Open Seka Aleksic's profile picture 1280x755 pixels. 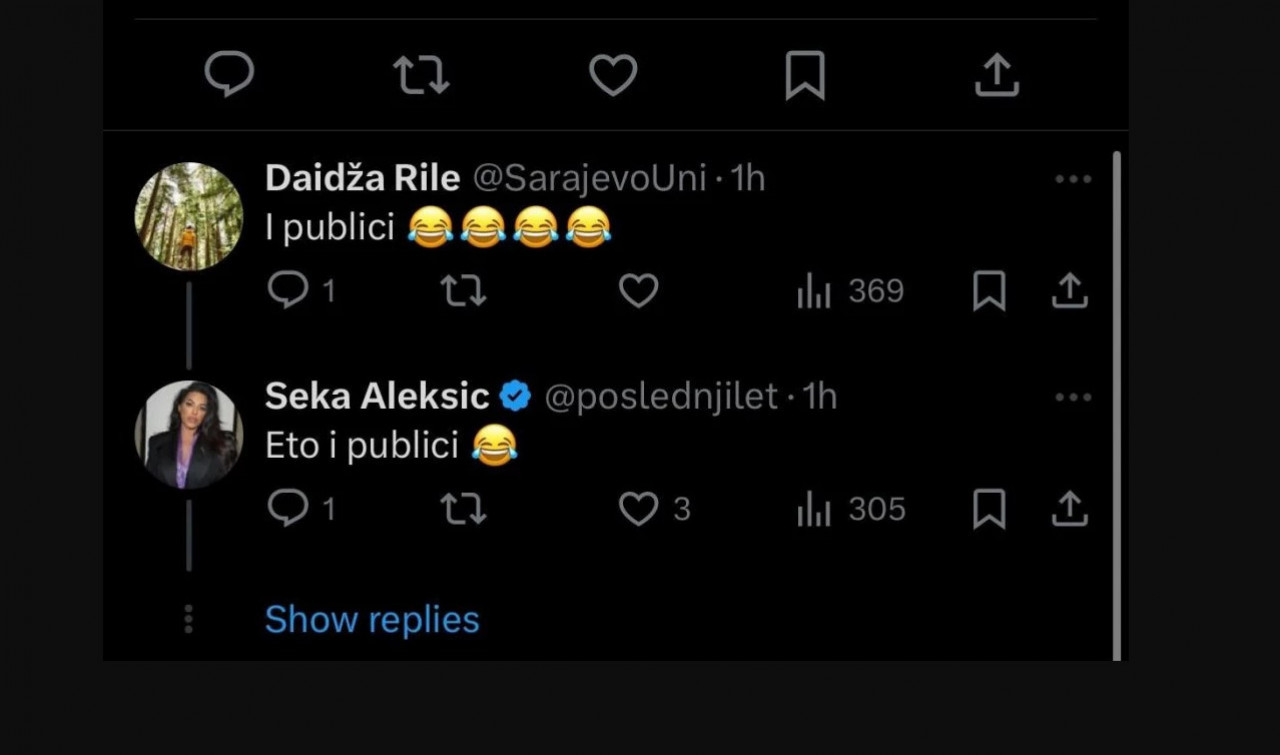click(189, 435)
